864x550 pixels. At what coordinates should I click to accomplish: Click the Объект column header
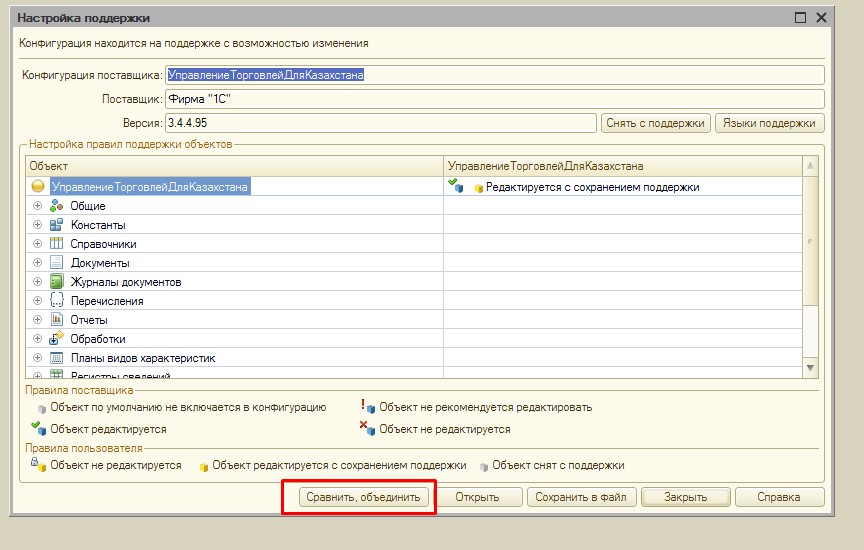tap(234, 166)
